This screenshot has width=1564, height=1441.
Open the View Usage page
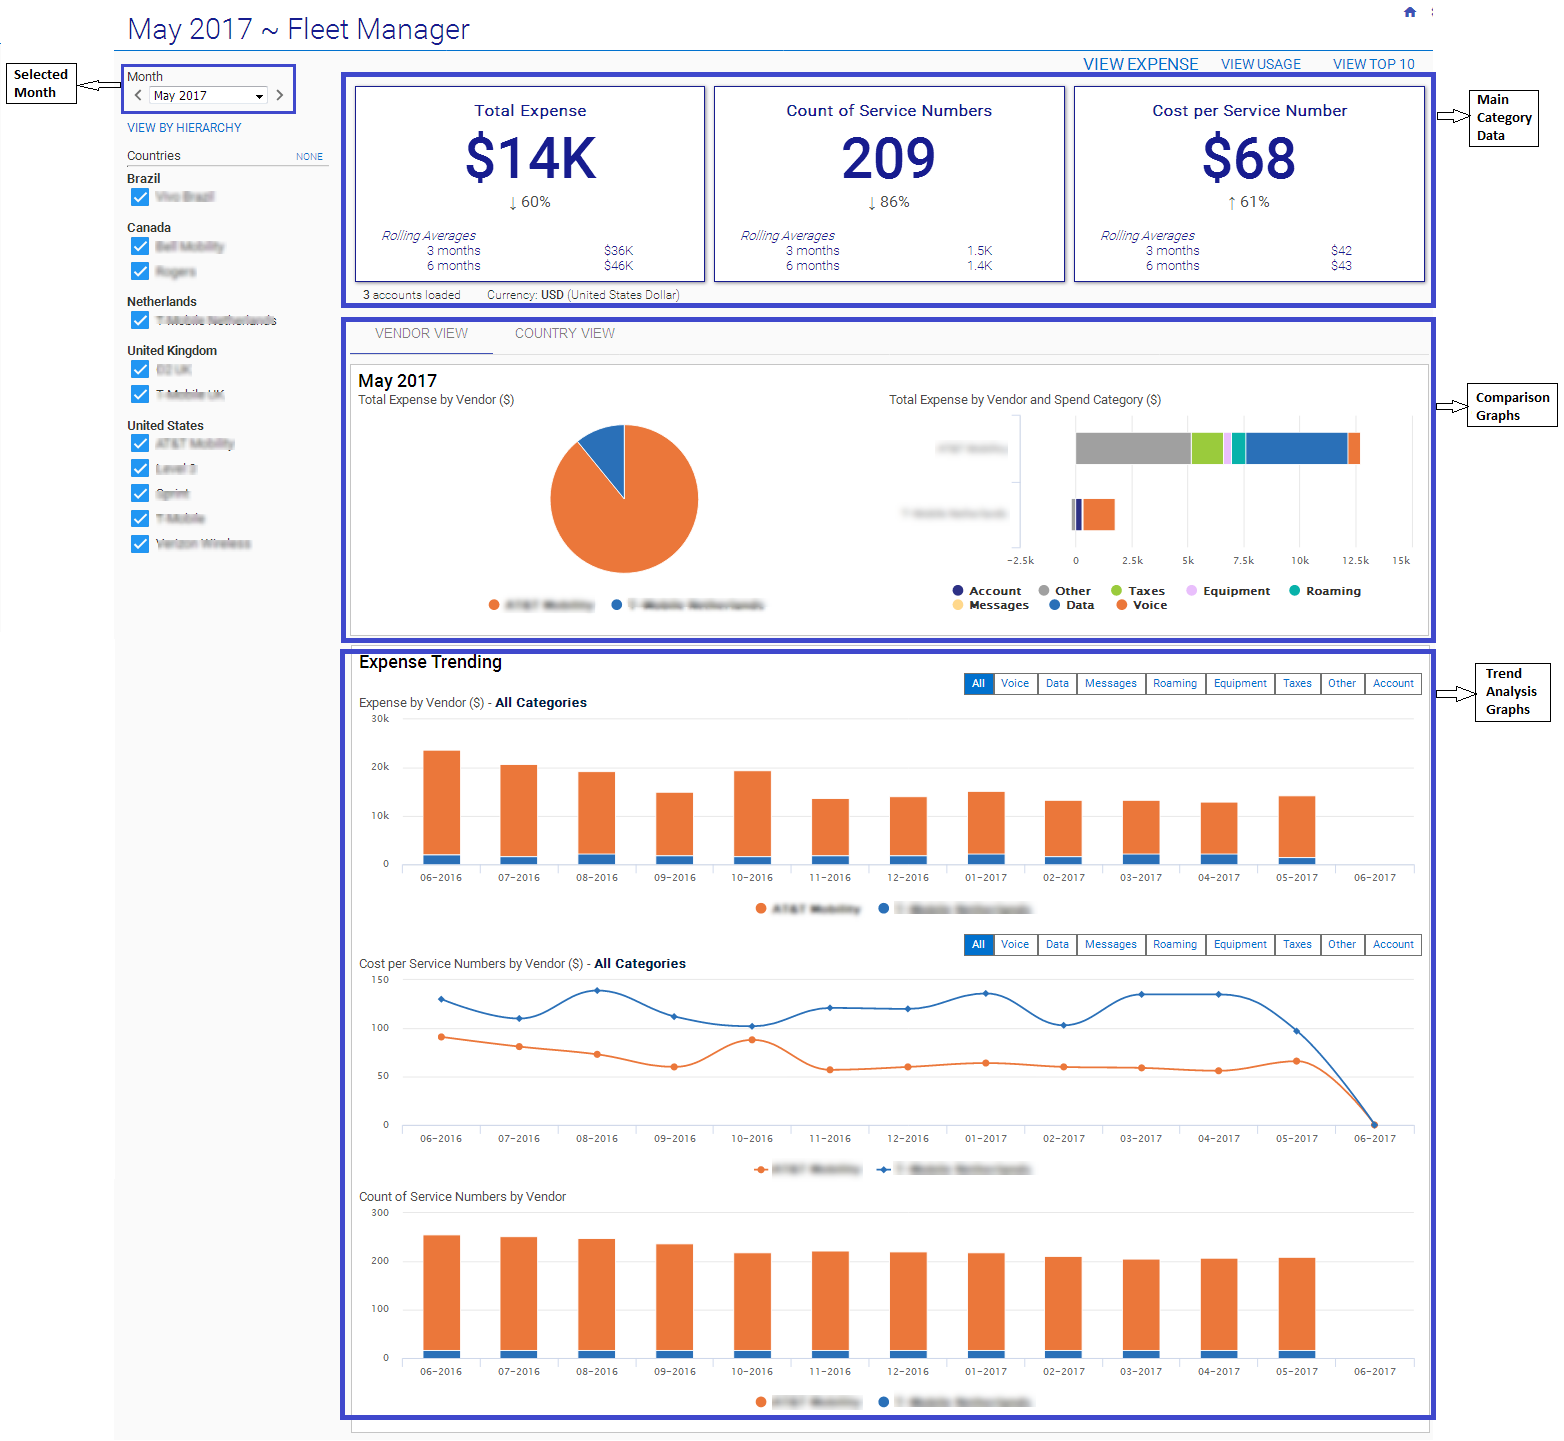pos(1260,64)
